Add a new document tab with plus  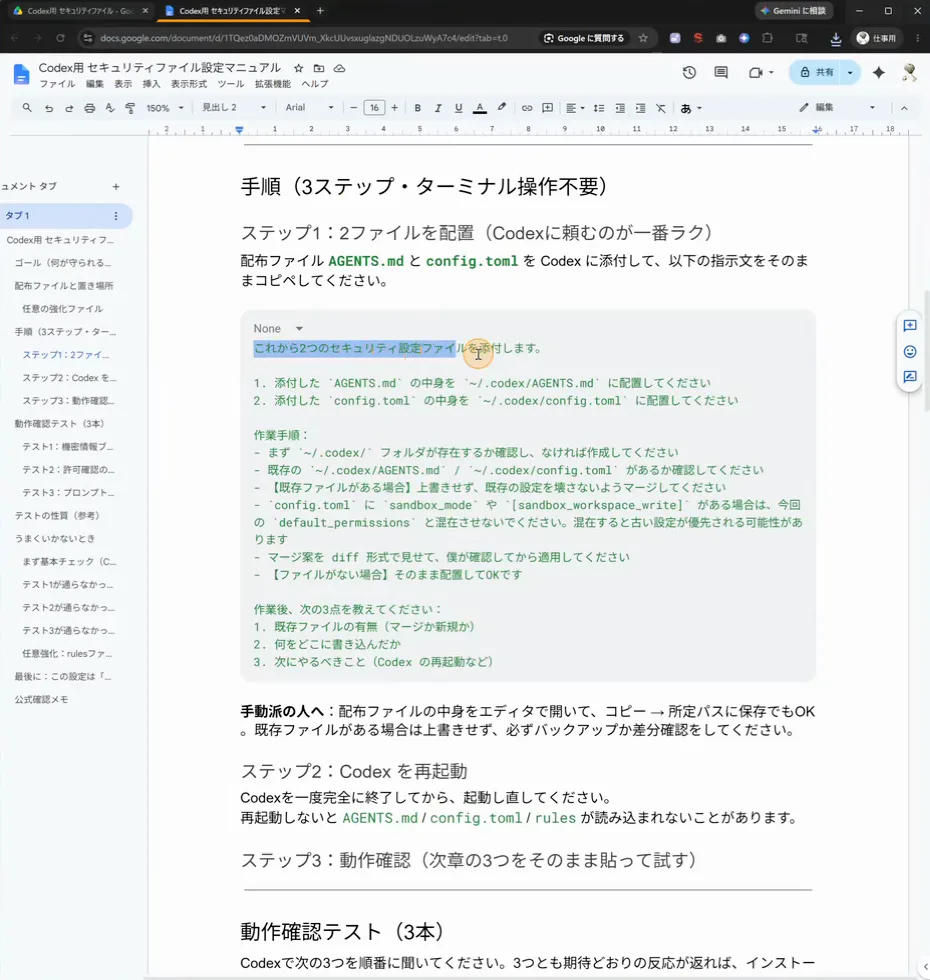coord(116,186)
